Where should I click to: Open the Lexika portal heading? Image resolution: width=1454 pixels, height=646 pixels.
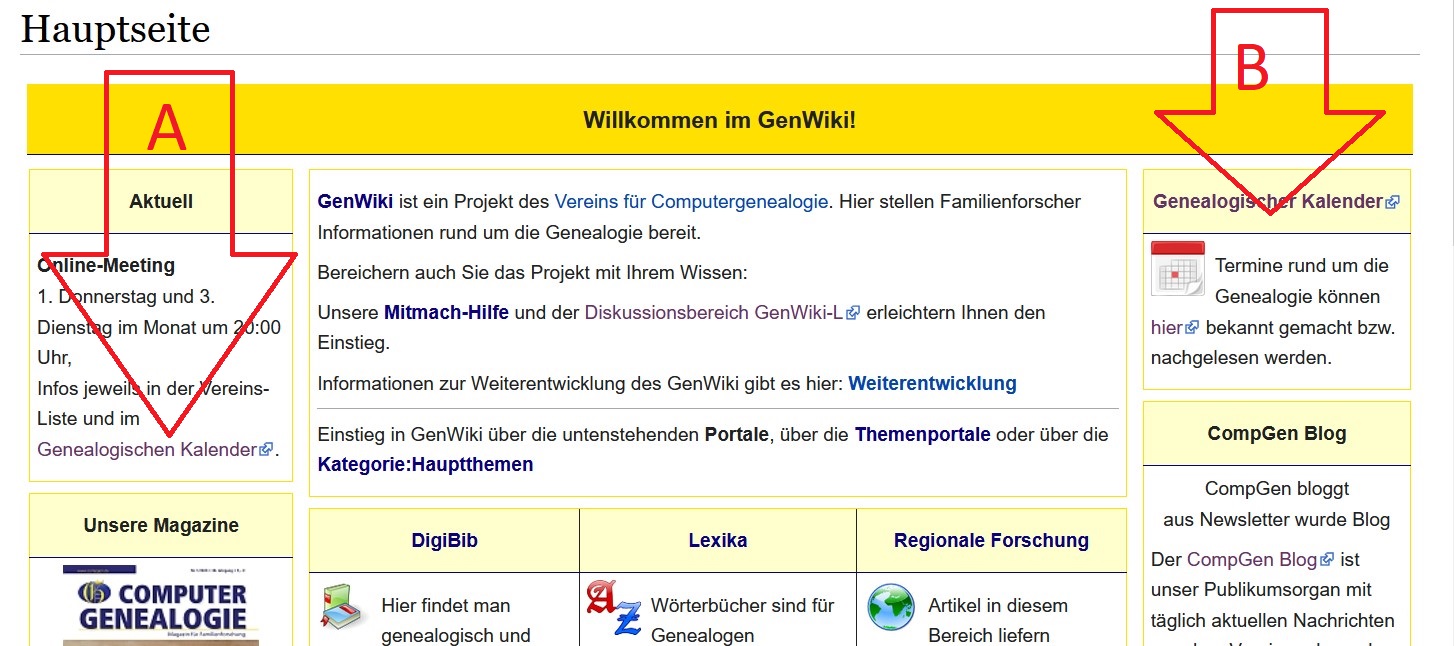(x=718, y=540)
